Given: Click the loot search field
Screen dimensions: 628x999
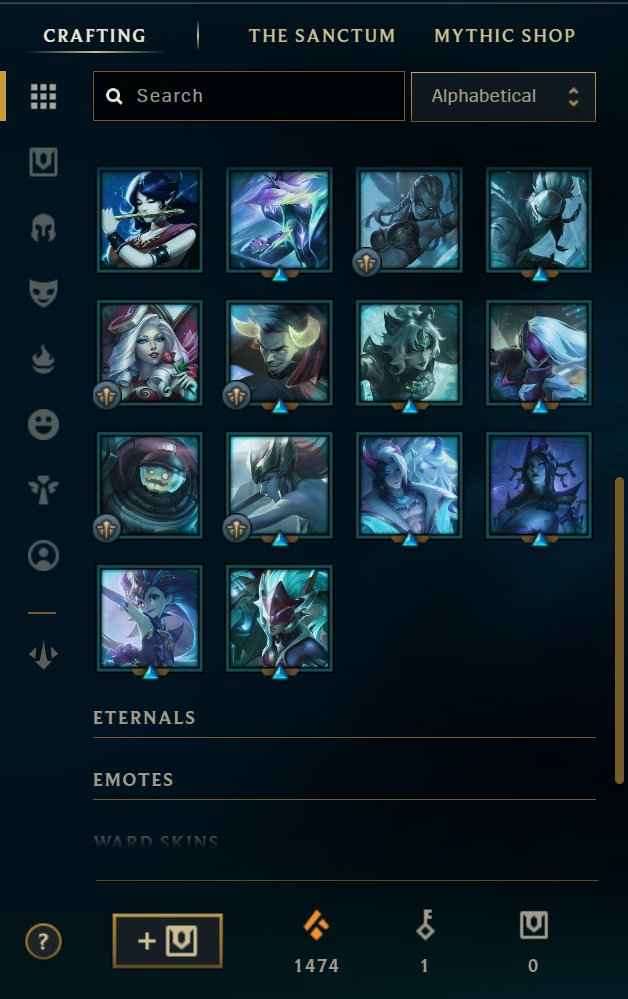Looking at the screenshot, I should point(248,96).
